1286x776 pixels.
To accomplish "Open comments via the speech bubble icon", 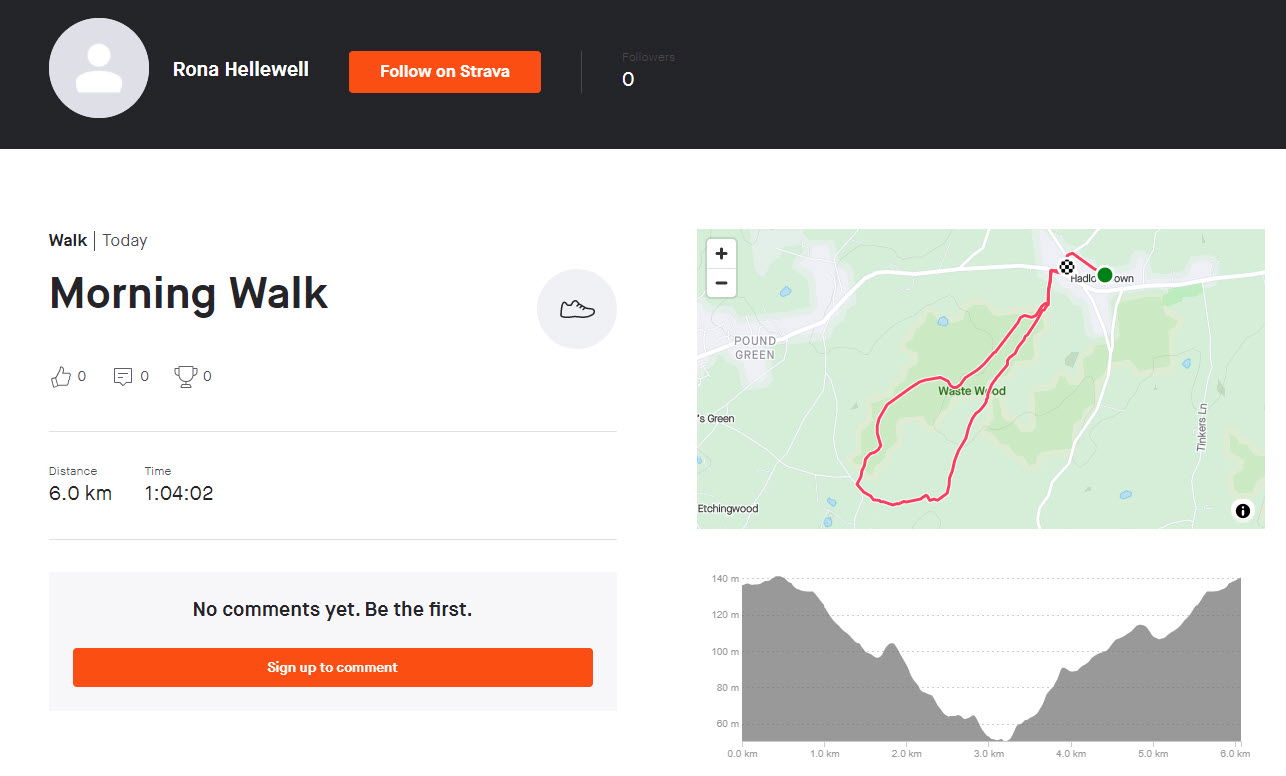I will (123, 377).
